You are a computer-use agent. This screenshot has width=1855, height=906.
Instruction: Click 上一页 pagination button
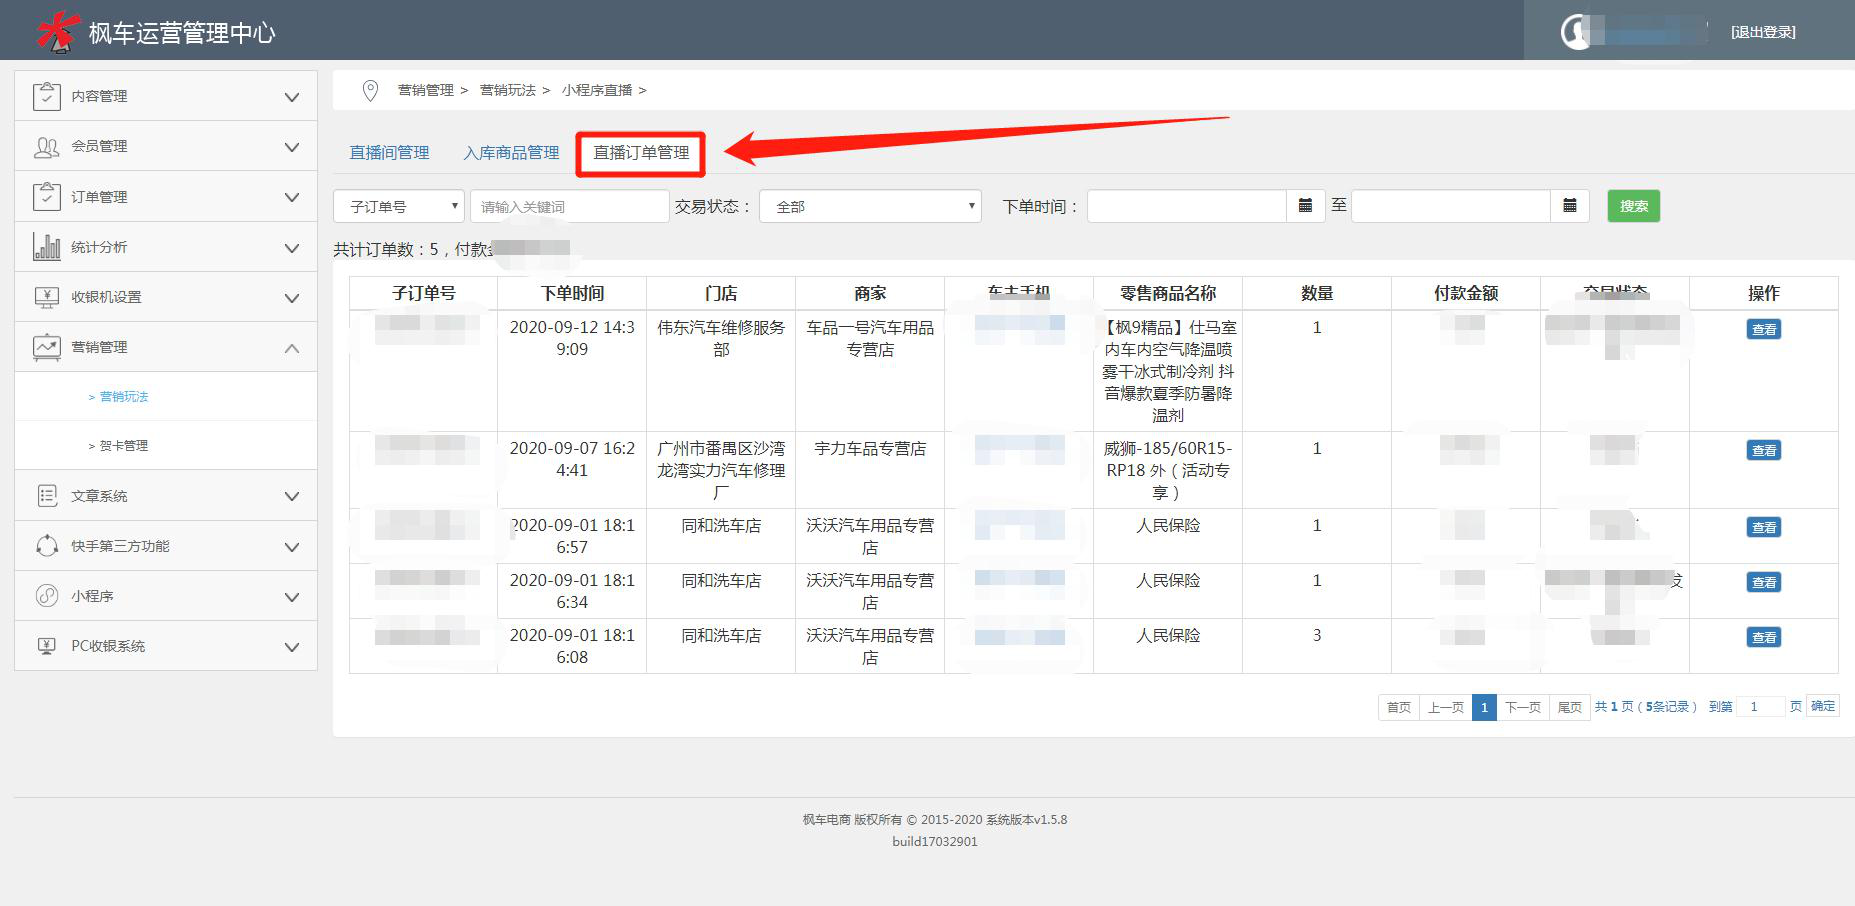point(1446,707)
